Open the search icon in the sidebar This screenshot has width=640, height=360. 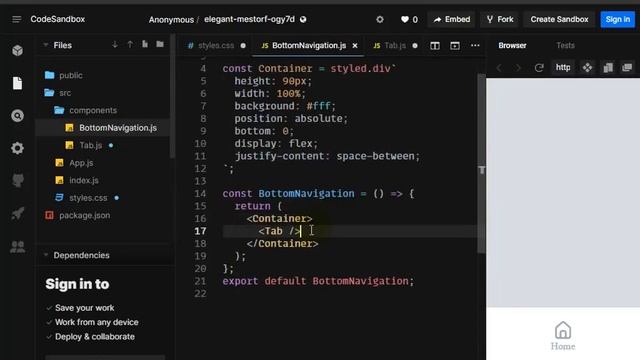(17, 116)
